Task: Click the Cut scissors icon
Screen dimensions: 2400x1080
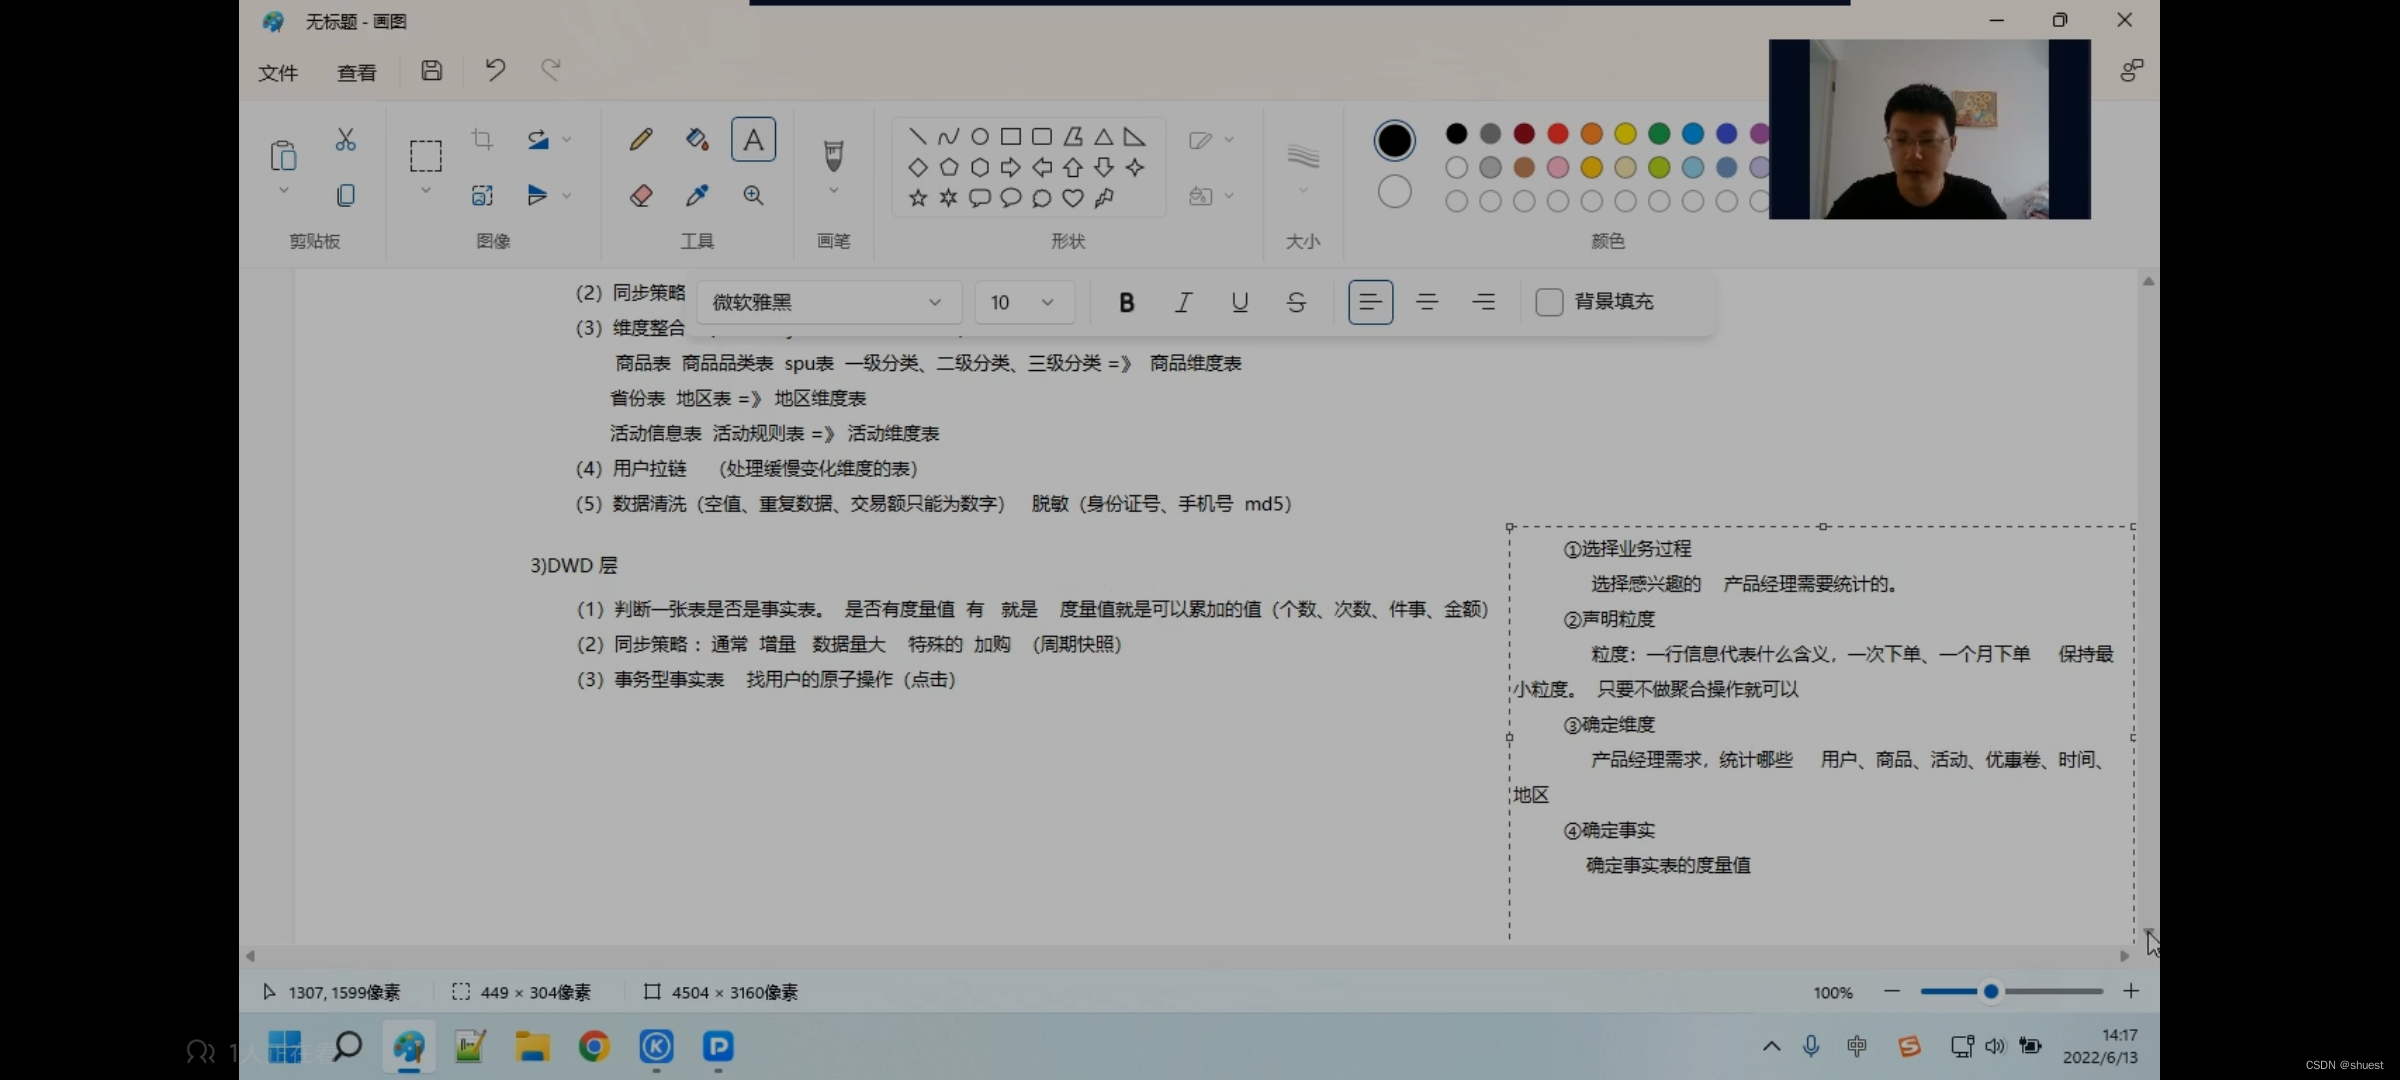Action: tap(346, 139)
